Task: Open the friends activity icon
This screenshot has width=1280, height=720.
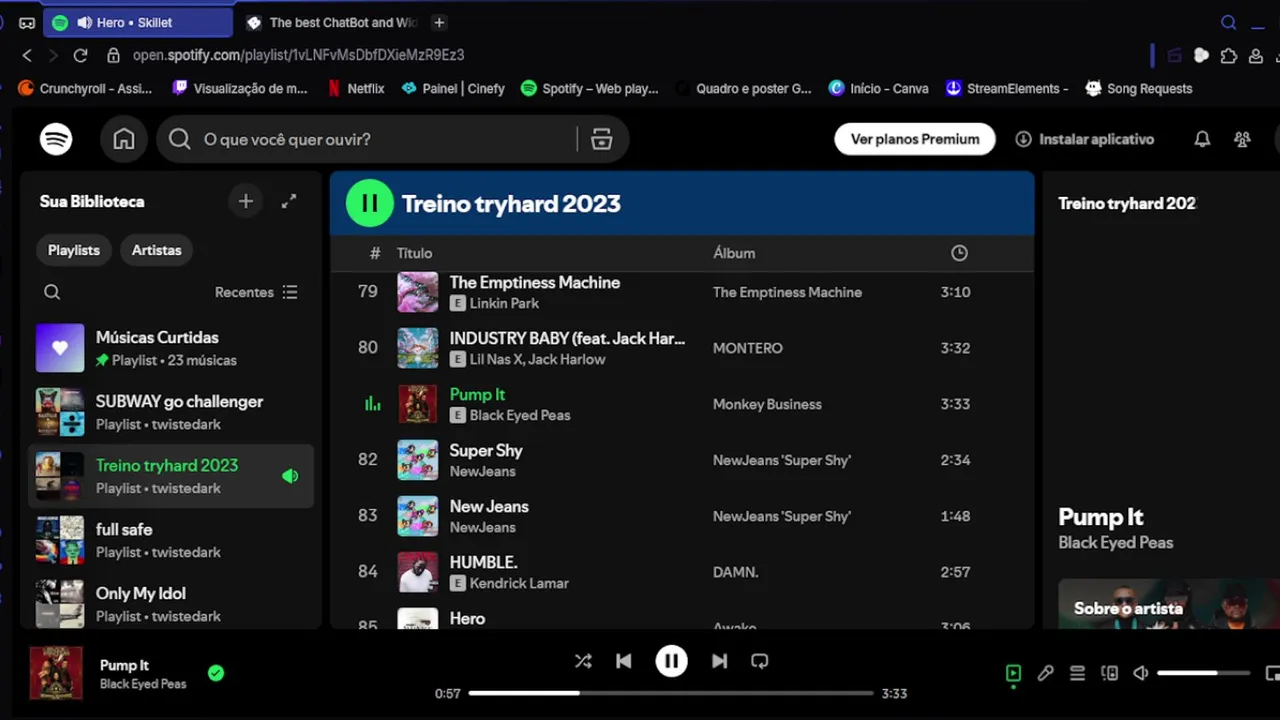Action: coord(1242,139)
